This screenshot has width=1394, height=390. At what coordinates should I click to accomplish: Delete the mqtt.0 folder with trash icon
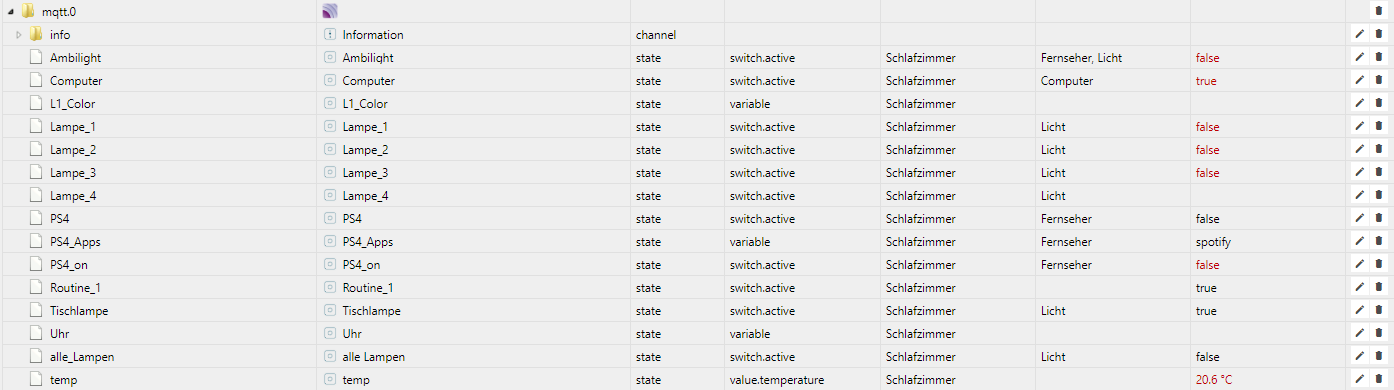(x=1378, y=11)
